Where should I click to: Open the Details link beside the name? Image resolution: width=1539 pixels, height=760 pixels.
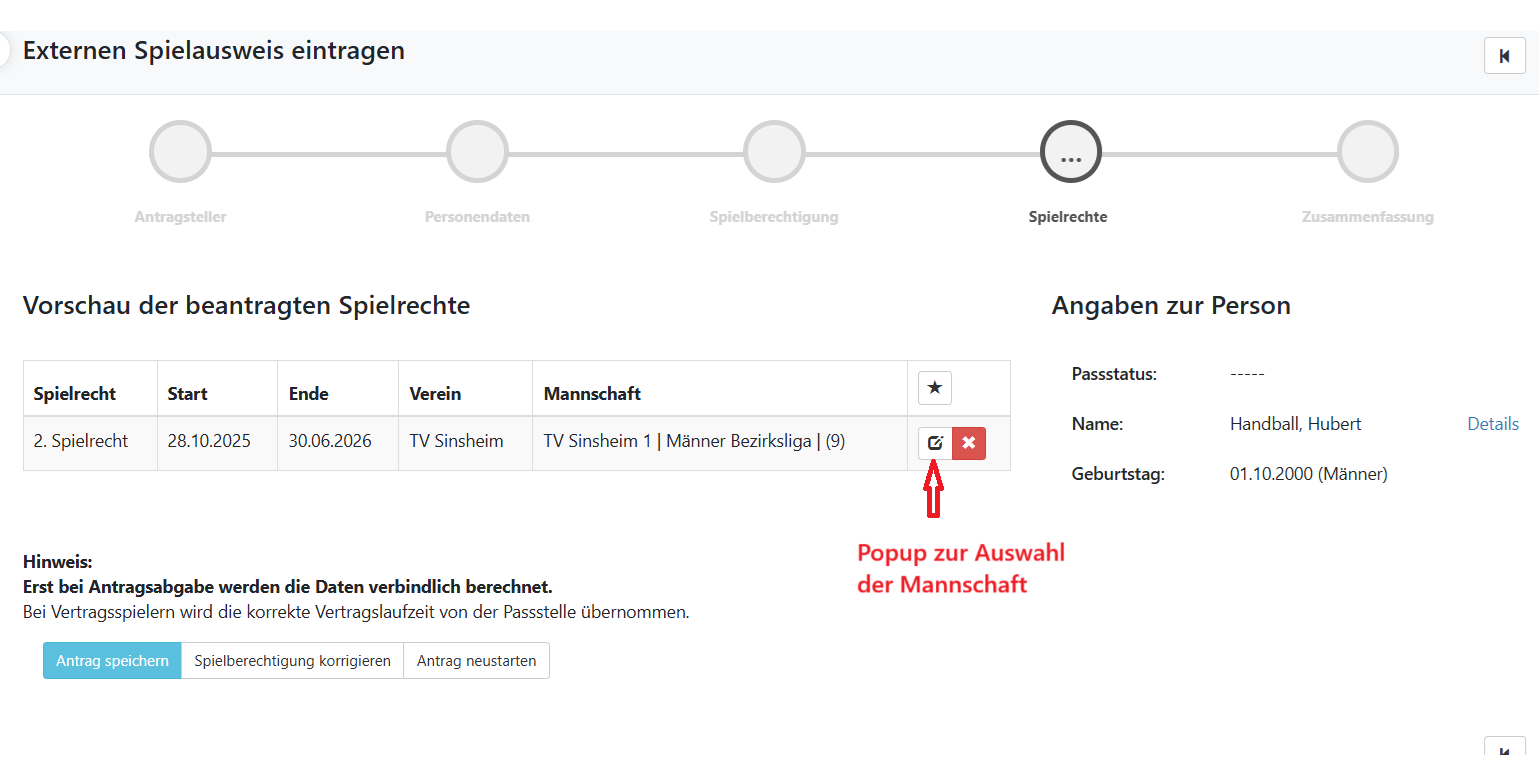point(1492,424)
